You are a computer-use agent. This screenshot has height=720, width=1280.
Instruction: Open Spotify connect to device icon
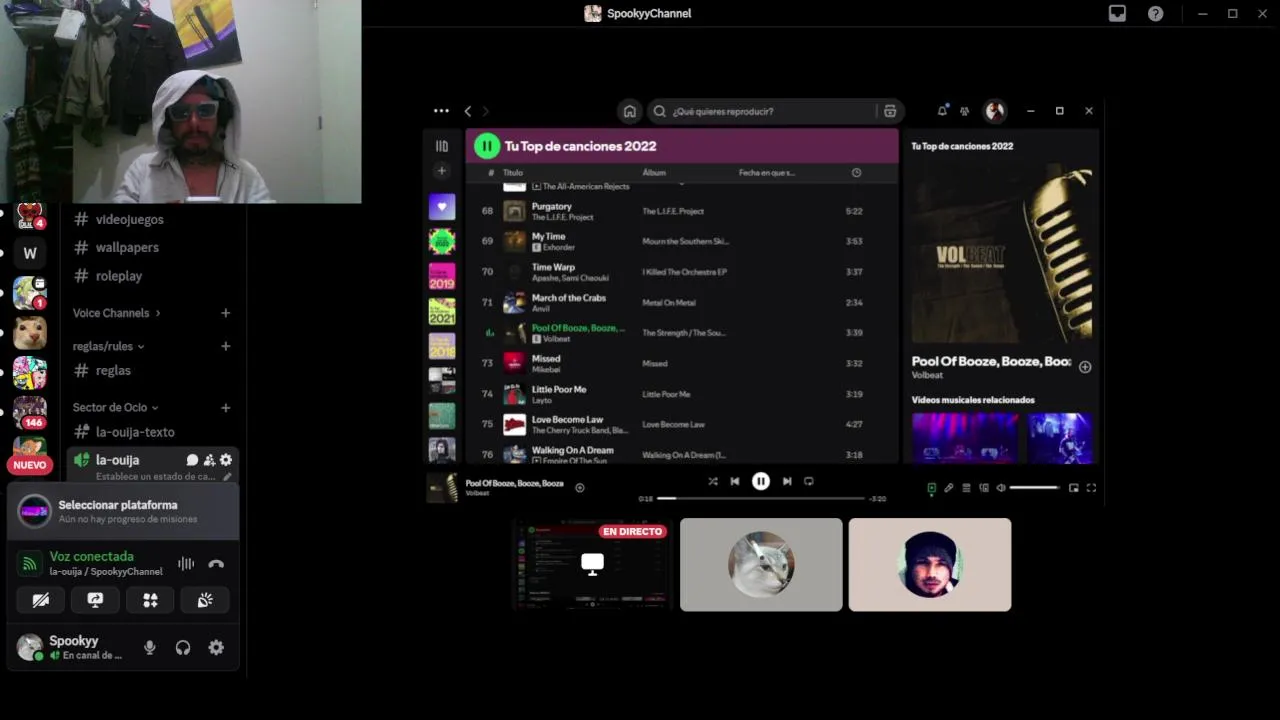click(984, 488)
